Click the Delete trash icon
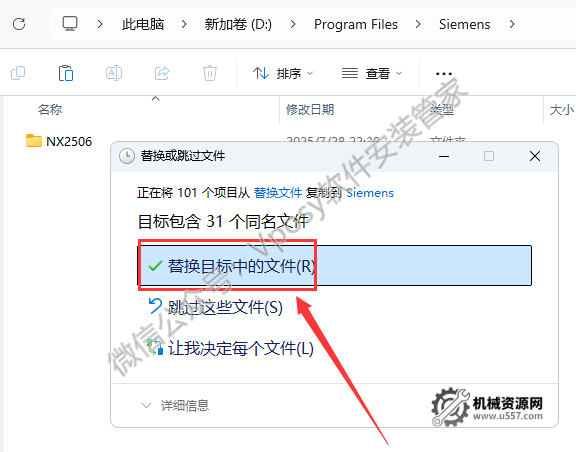The width and height of the screenshot is (576, 452). pos(210,73)
